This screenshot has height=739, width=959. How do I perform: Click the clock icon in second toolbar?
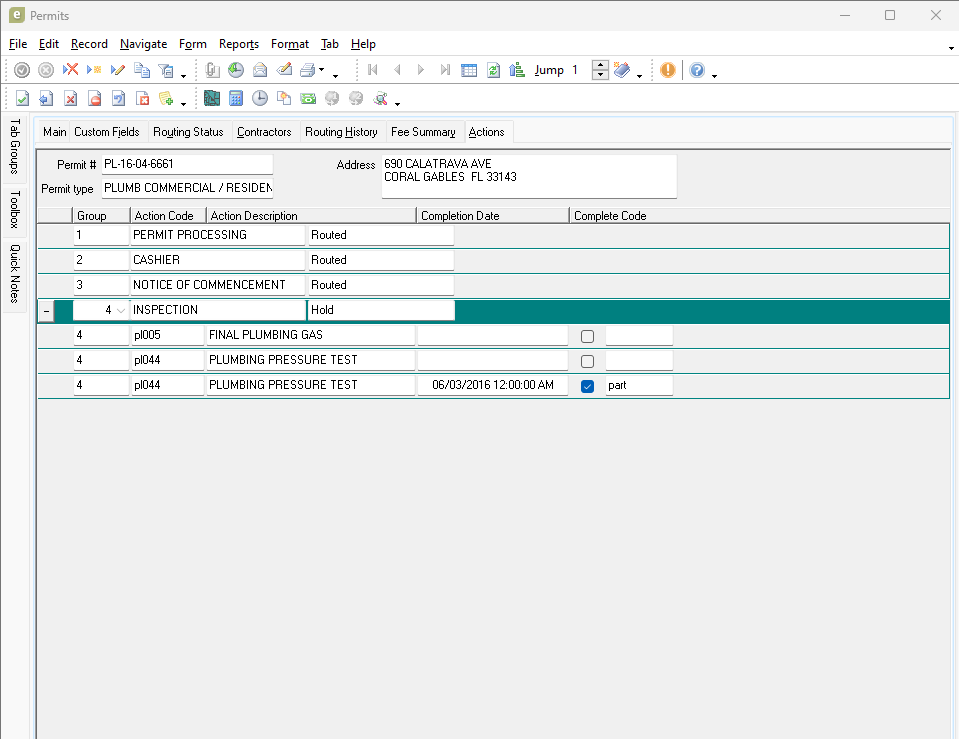[x=260, y=98]
